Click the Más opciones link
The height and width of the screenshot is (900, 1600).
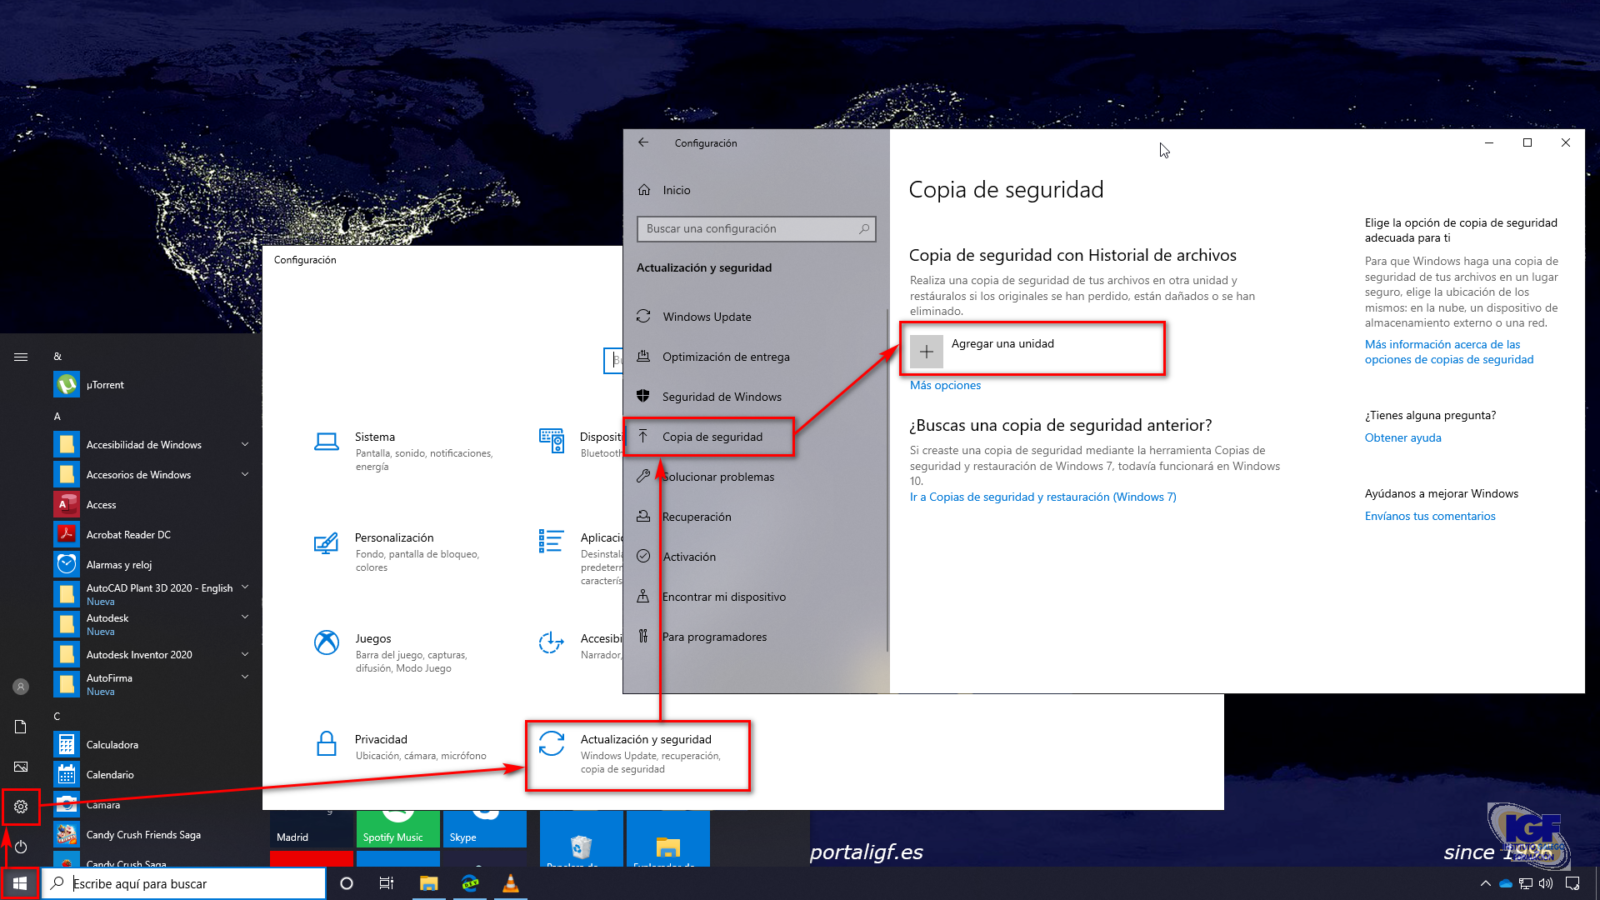tap(945, 386)
